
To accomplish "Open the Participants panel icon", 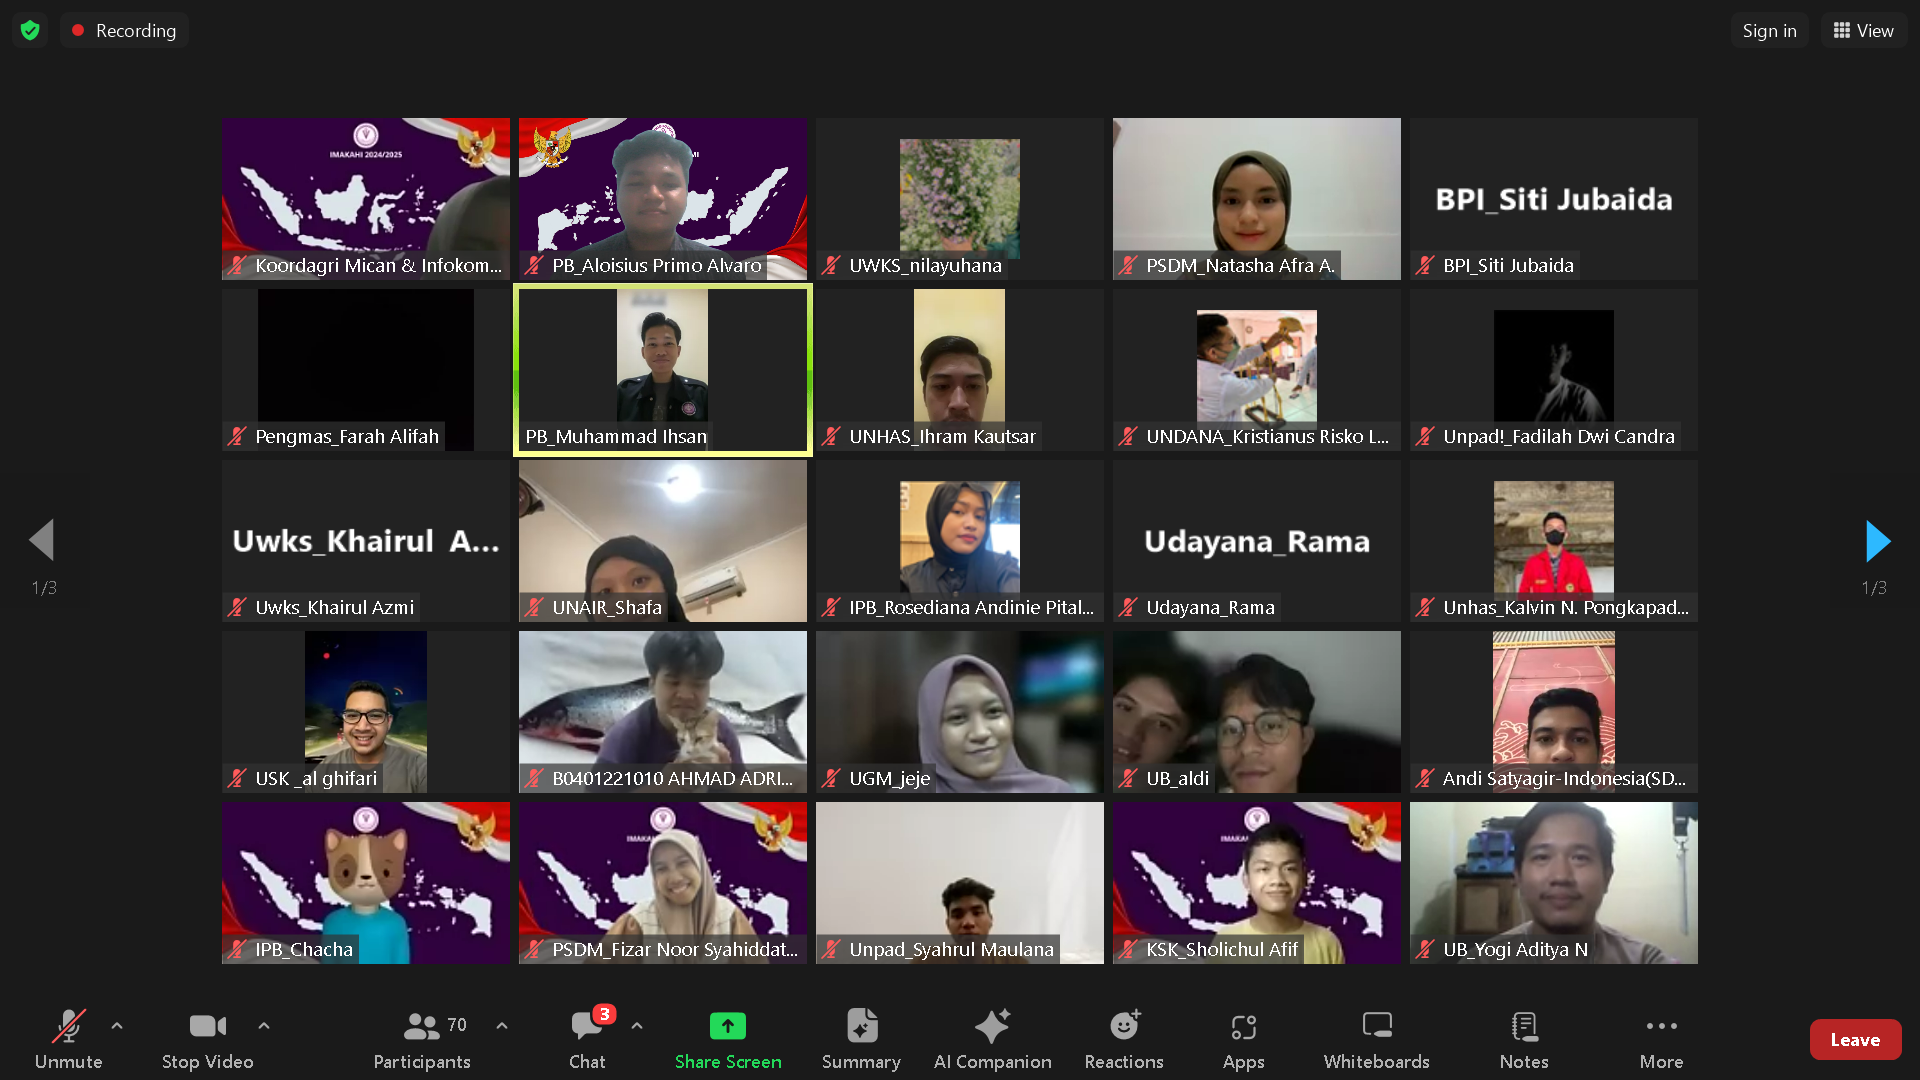I will click(x=421, y=1027).
